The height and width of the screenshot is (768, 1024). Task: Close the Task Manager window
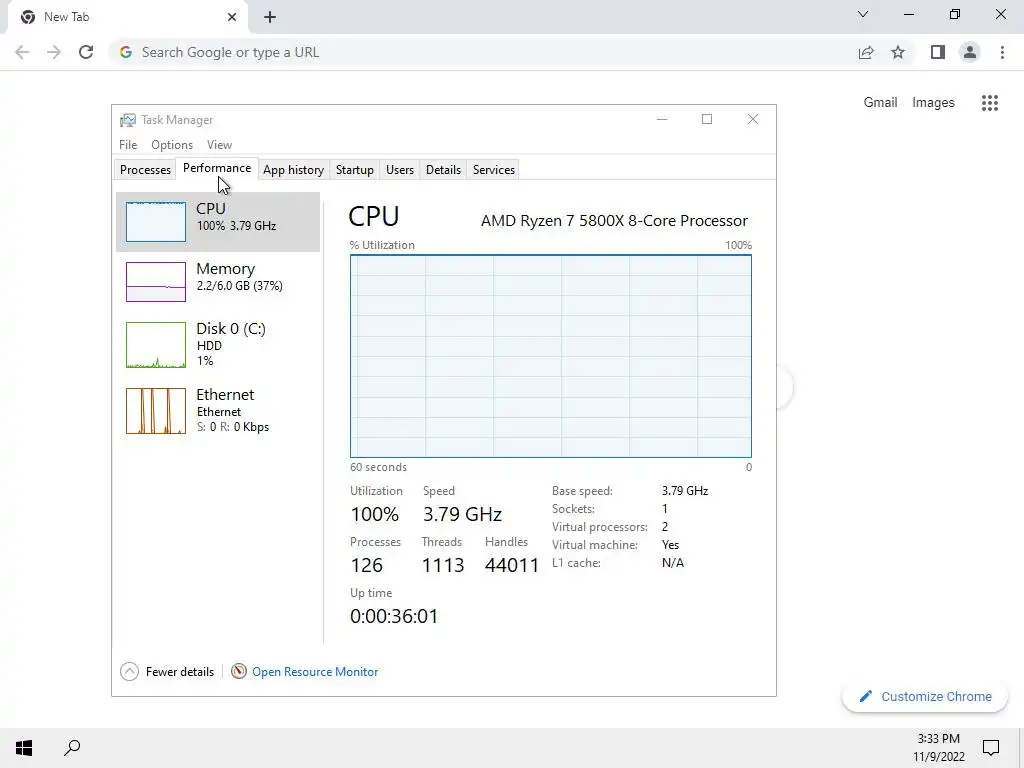[x=753, y=120]
